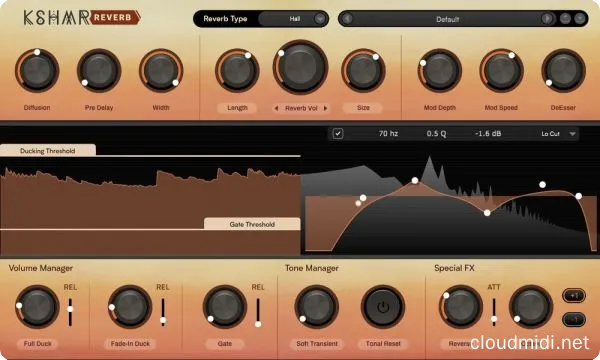
Task: Click the -1 octave button
Action: (x=574, y=319)
